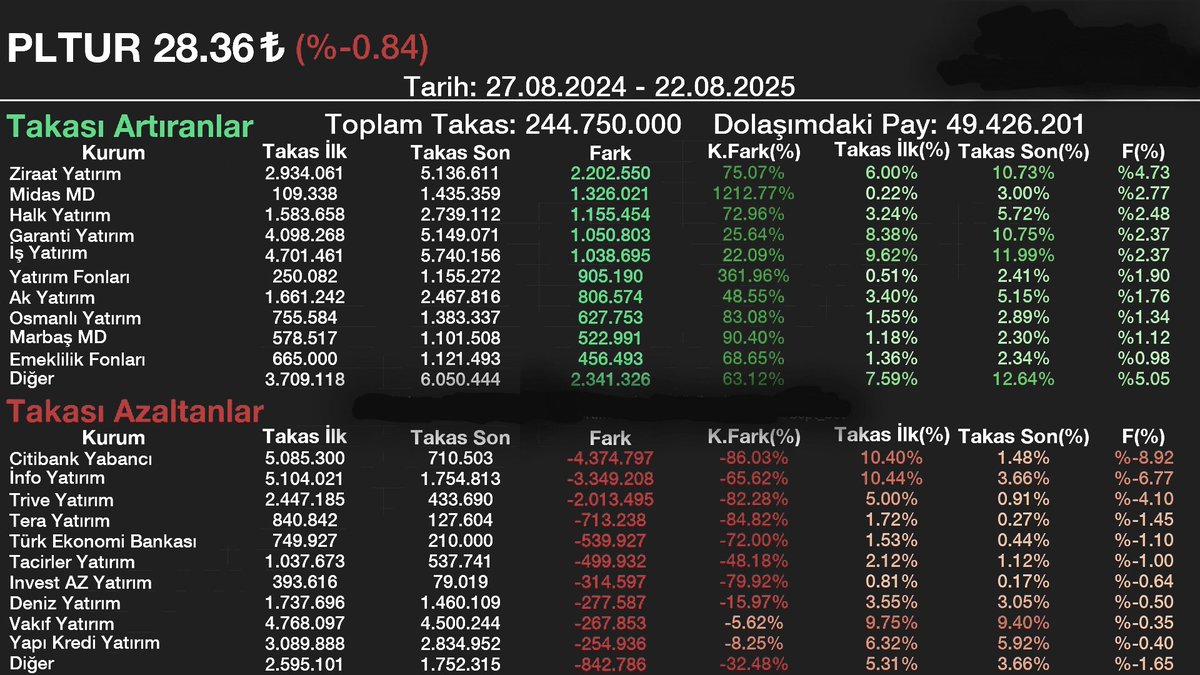Select the Türk Ekonomi Bankası row name
Viewport: 1200px width, 675px height.
pyautogui.click(x=102, y=541)
